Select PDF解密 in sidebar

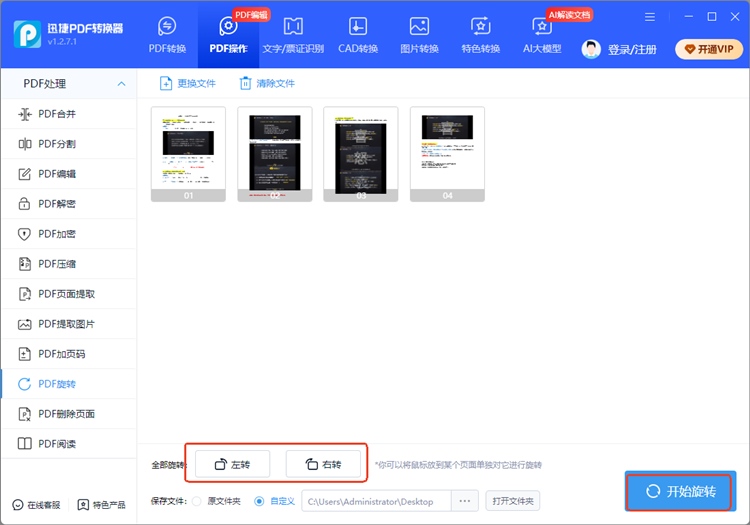(69, 204)
